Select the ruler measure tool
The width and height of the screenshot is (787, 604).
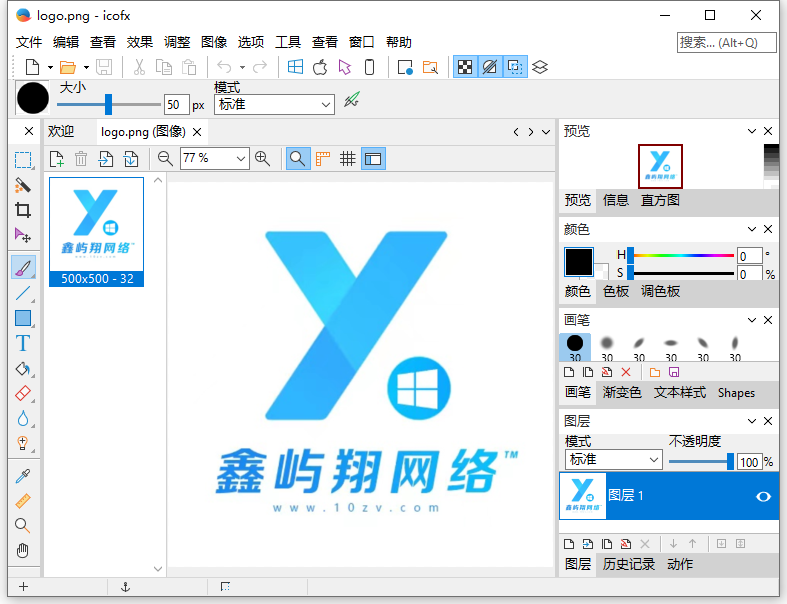point(23,501)
